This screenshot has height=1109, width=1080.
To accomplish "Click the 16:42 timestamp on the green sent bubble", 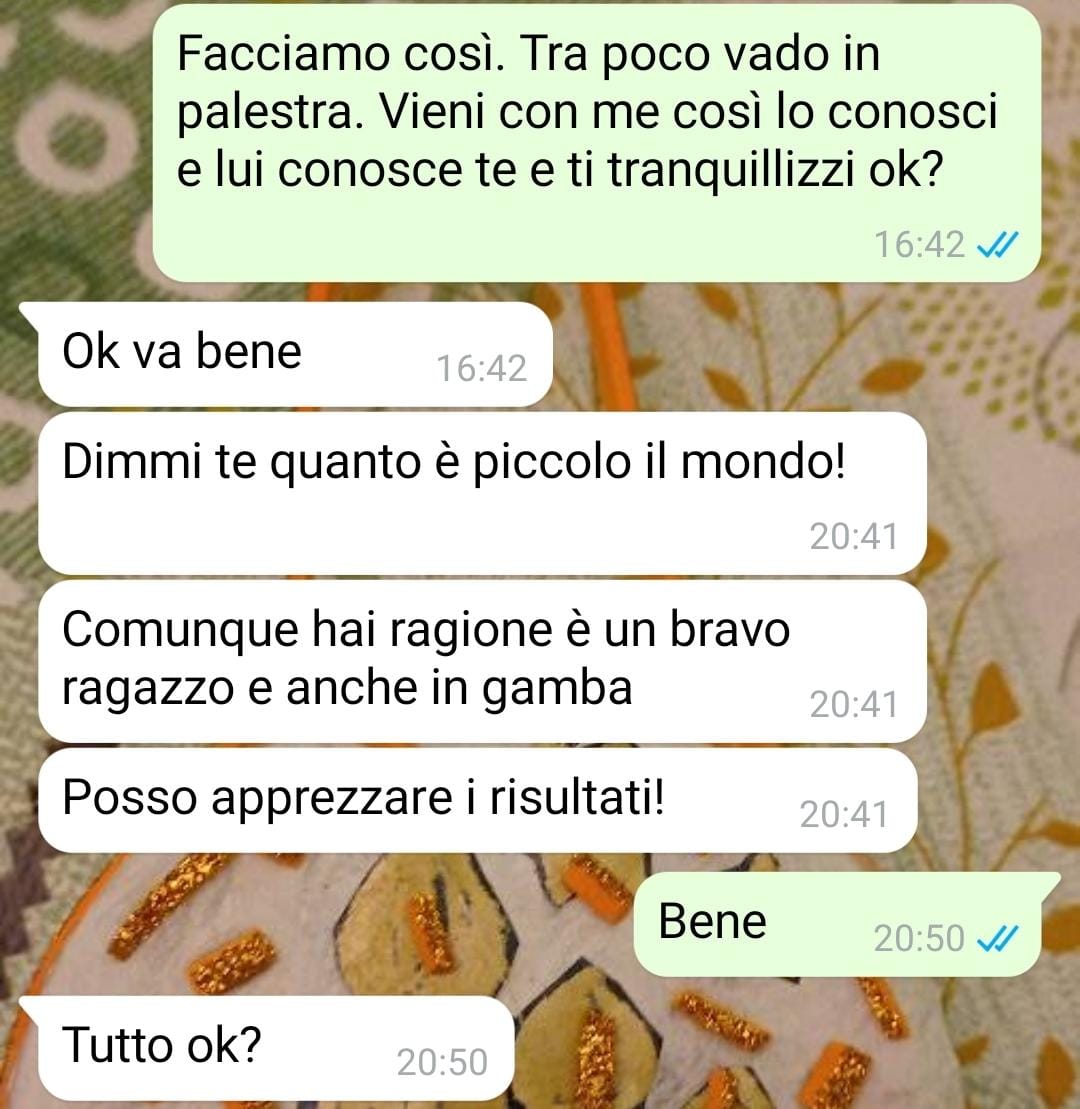I will tap(919, 245).
